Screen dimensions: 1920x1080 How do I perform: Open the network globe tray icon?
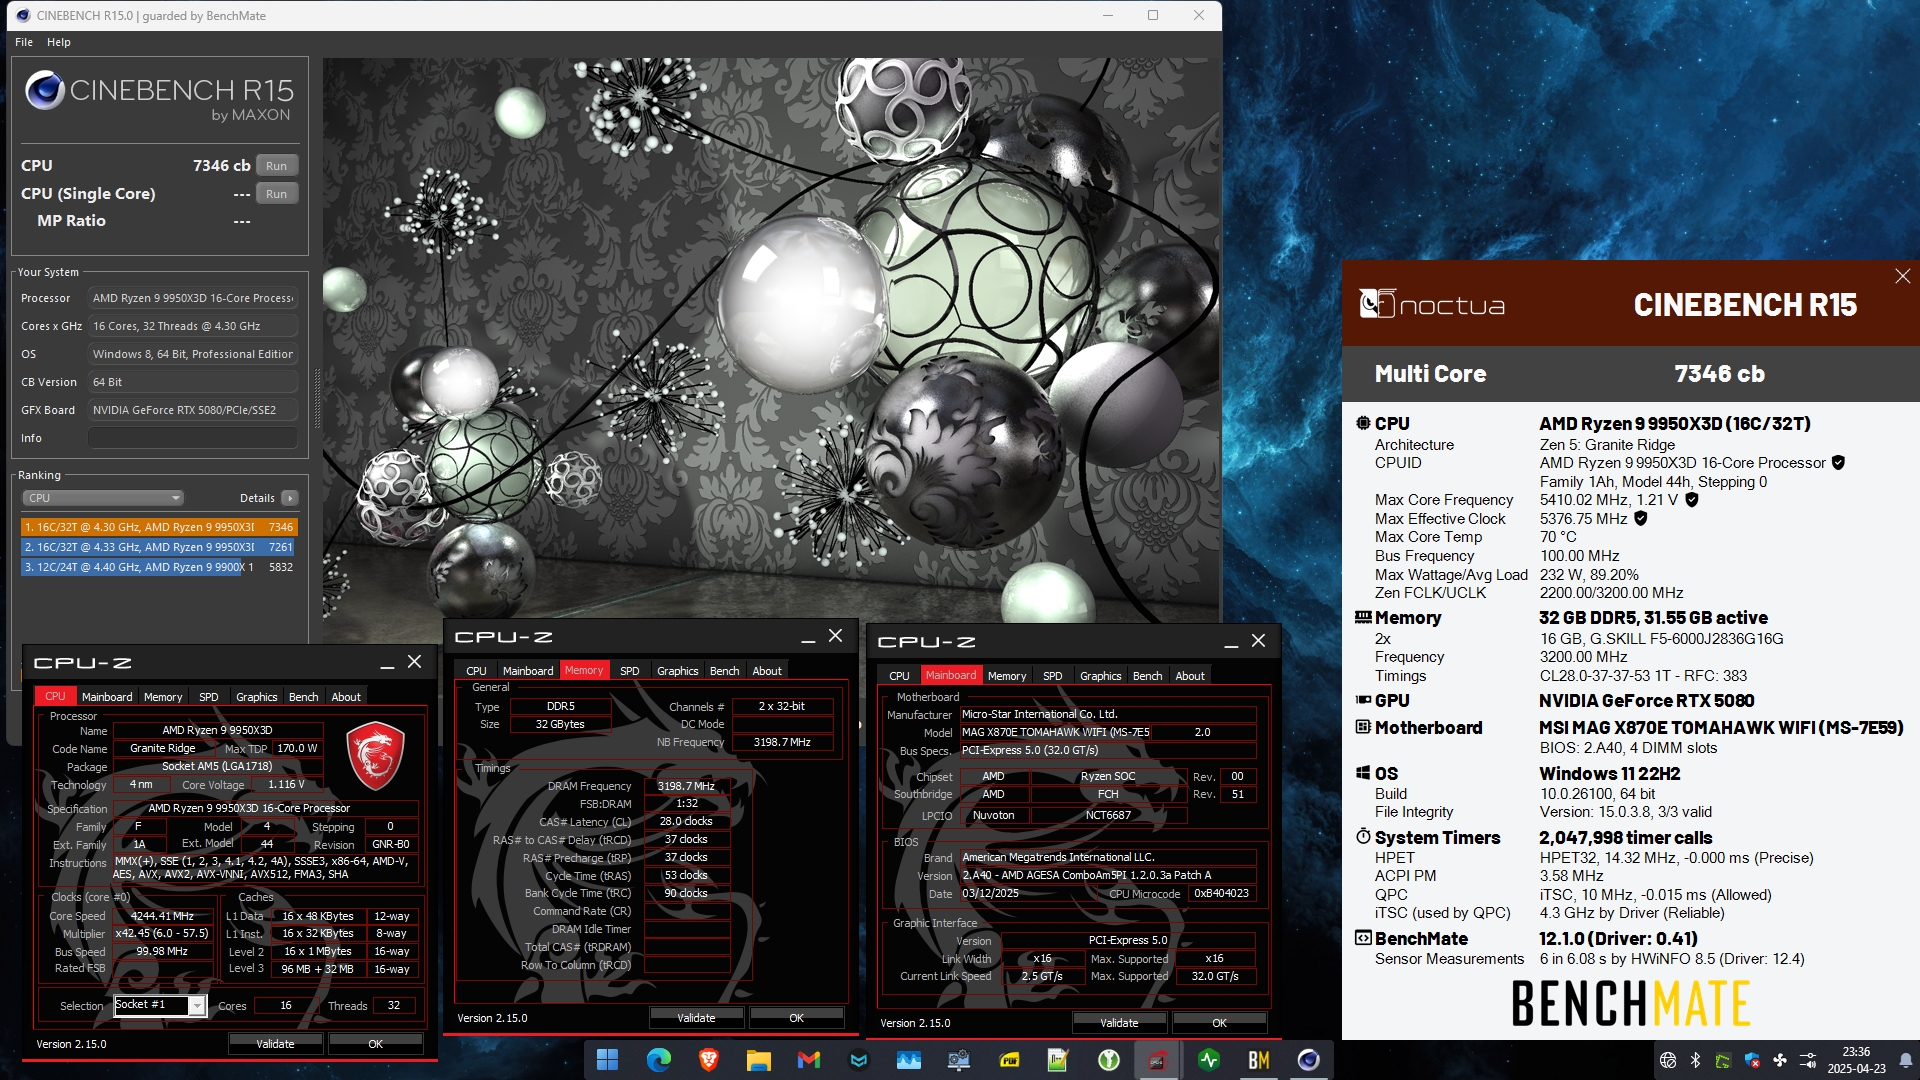point(1667,1060)
